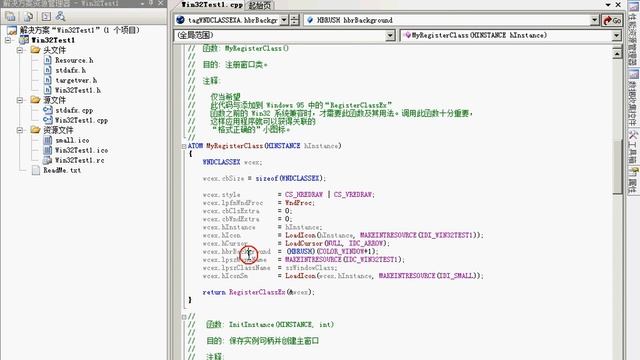Screen dimensions: 640x360
Task: Select ReadMe.txt in the tree
Action: point(62,170)
